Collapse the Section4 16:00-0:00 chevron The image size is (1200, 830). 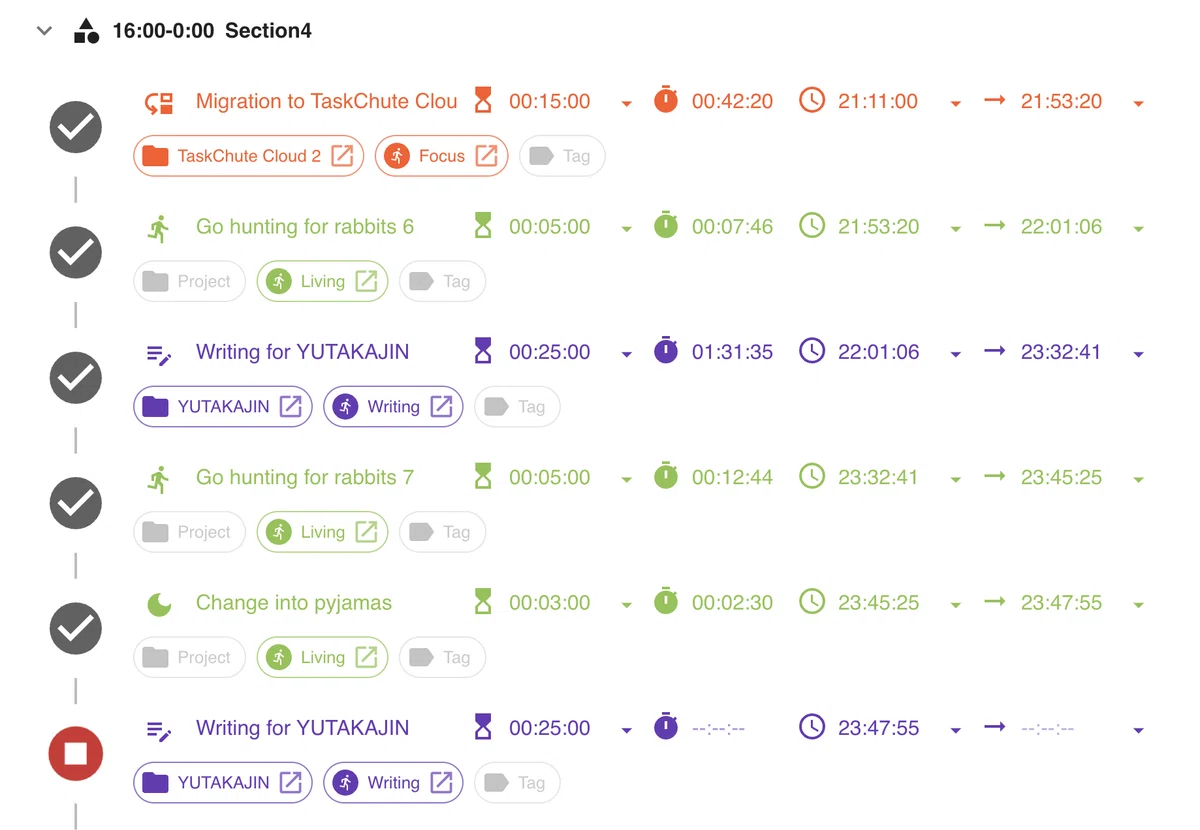click(x=44, y=31)
